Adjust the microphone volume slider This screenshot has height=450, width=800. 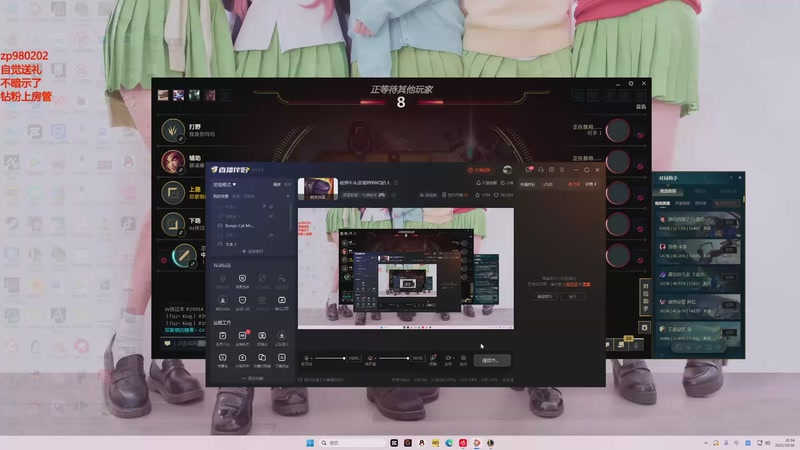(x=329, y=358)
